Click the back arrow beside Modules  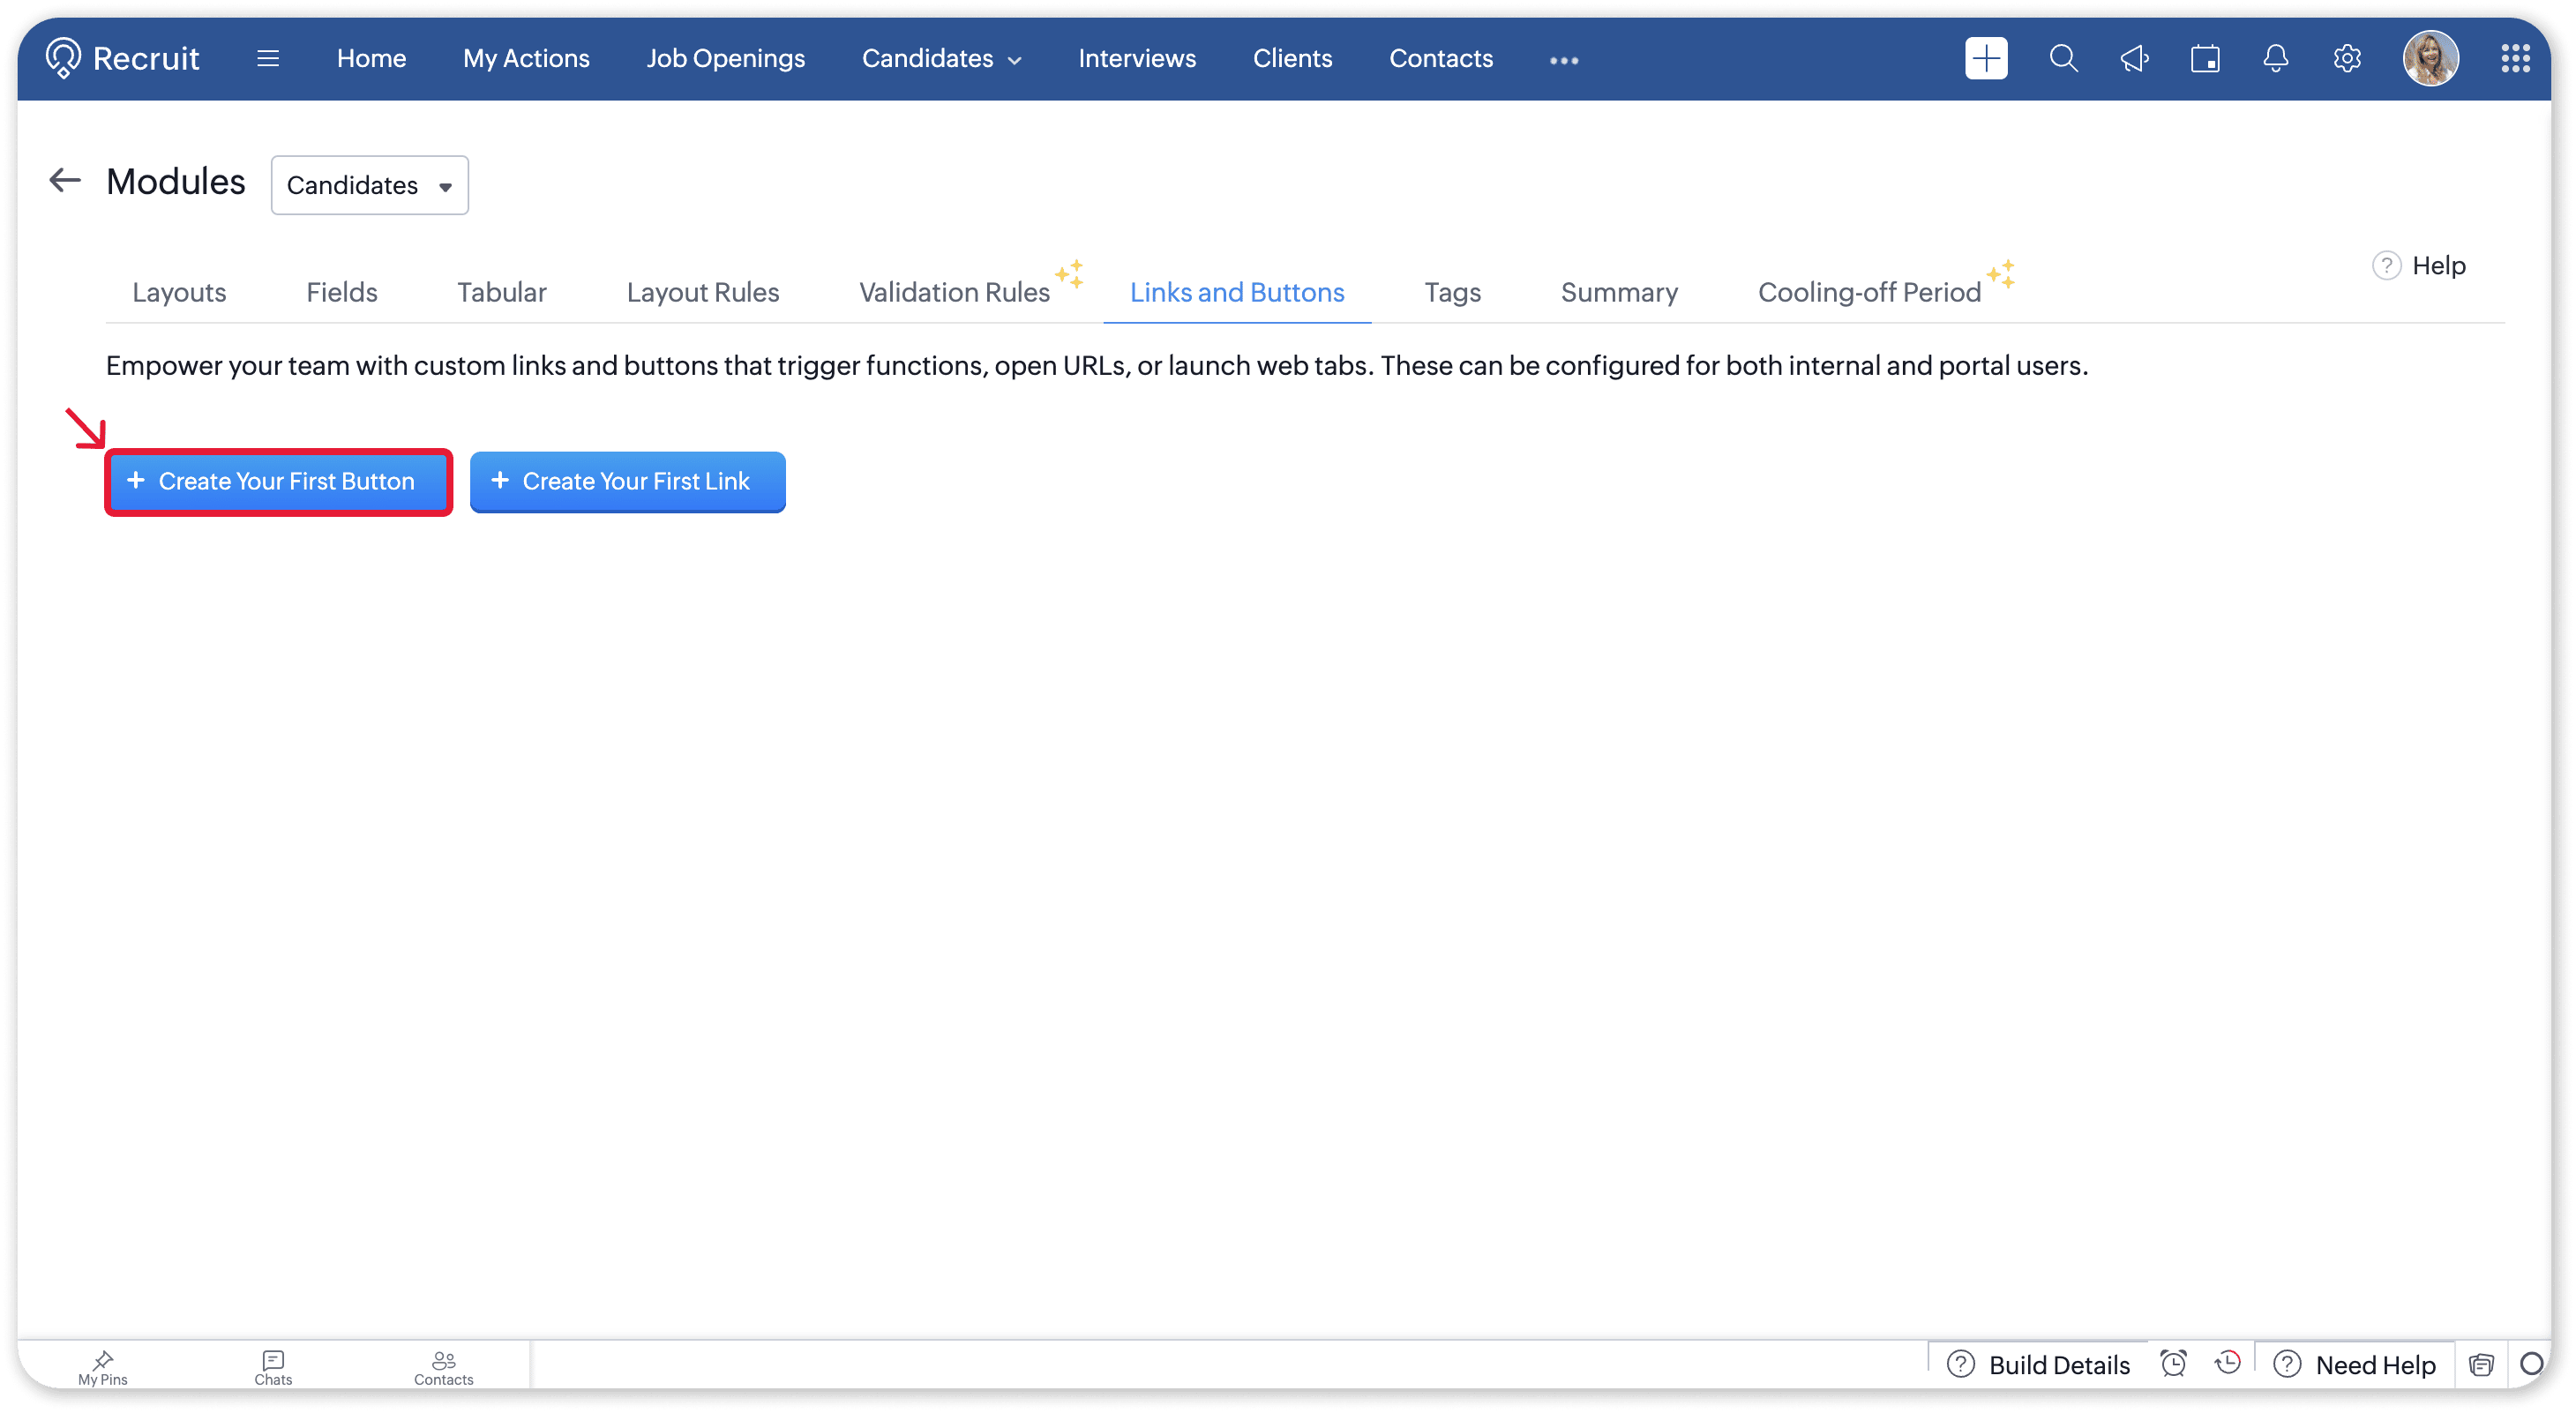65,181
